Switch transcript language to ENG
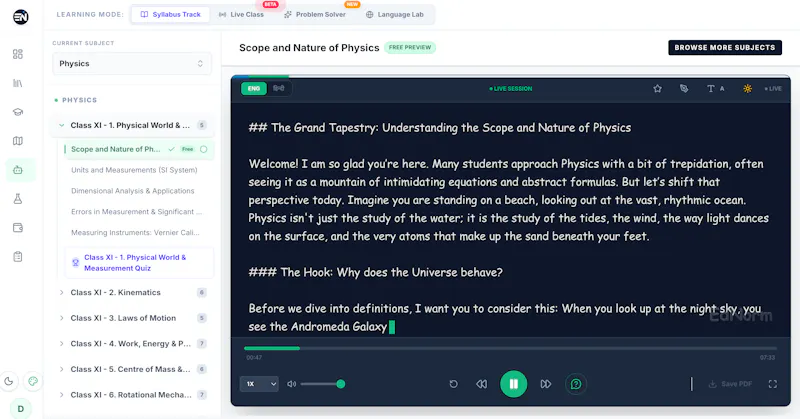The width and height of the screenshot is (800, 419). coord(254,88)
